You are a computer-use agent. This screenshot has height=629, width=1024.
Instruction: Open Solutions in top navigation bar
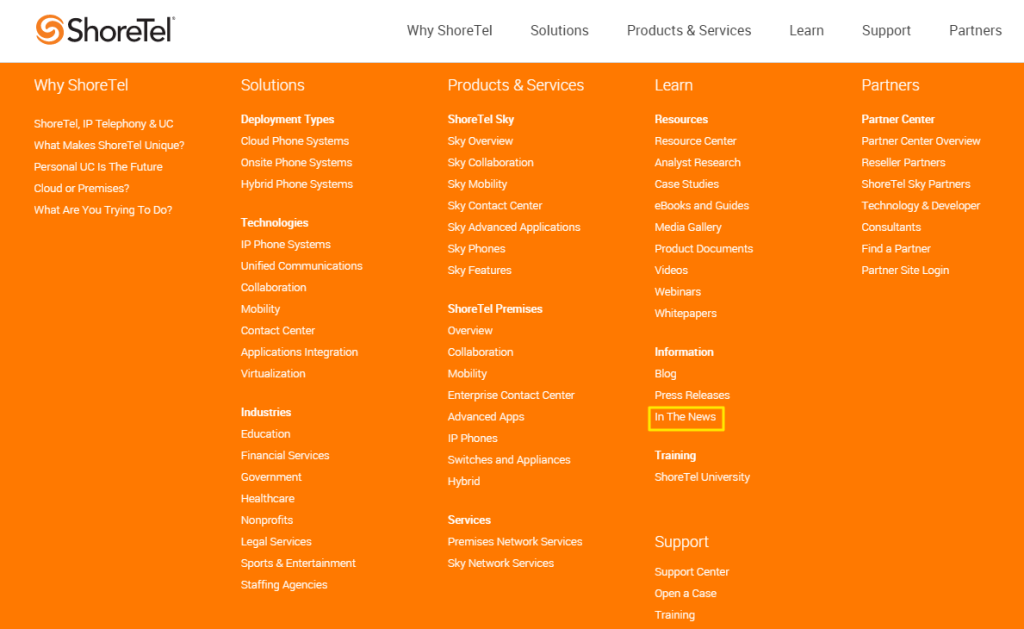(559, 31)
